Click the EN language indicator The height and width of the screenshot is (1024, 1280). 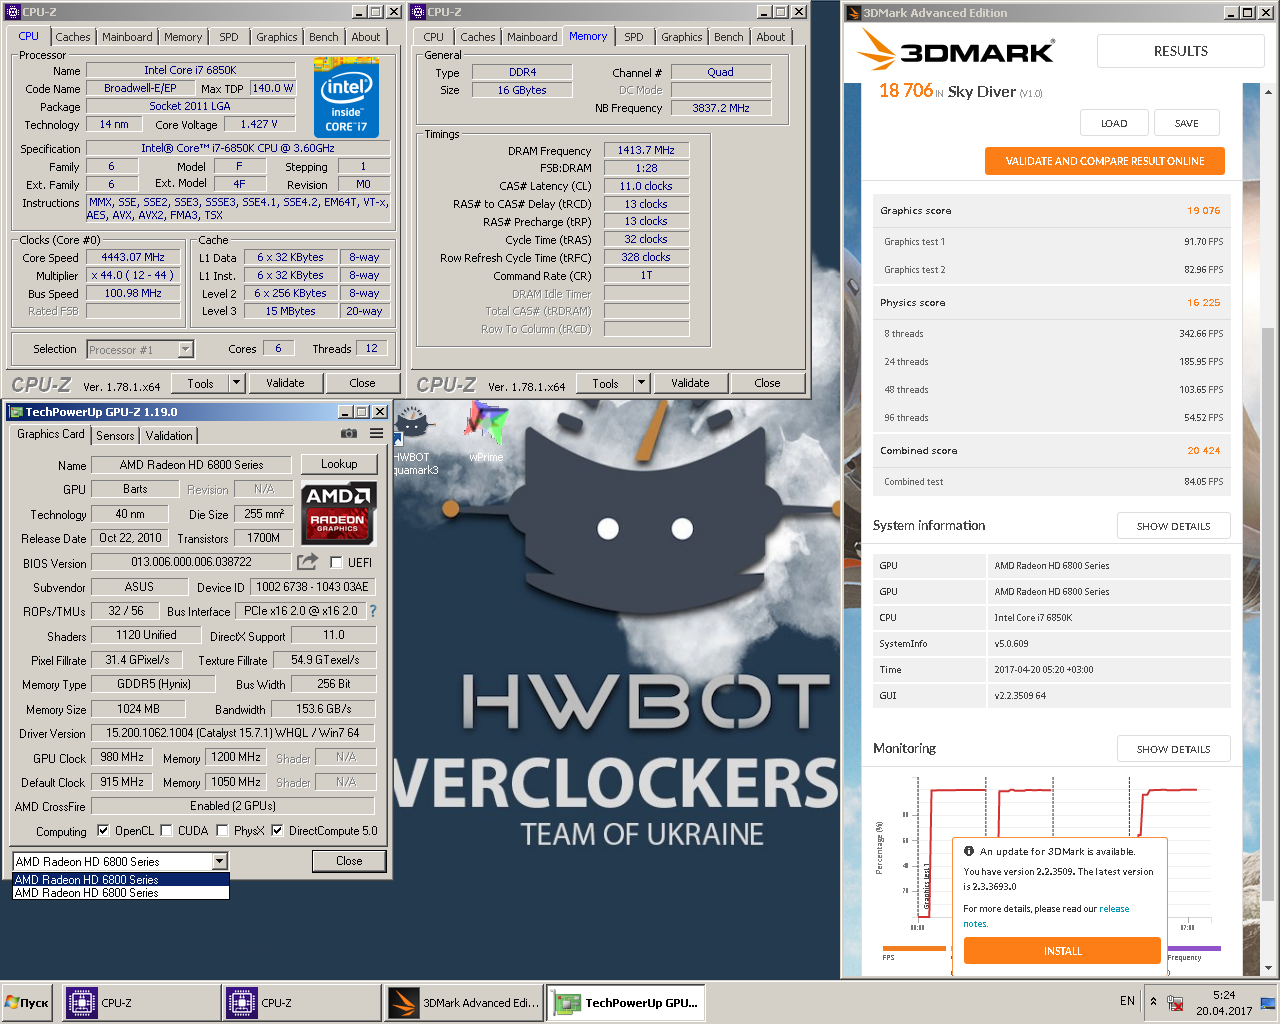click(1127, 1001)
